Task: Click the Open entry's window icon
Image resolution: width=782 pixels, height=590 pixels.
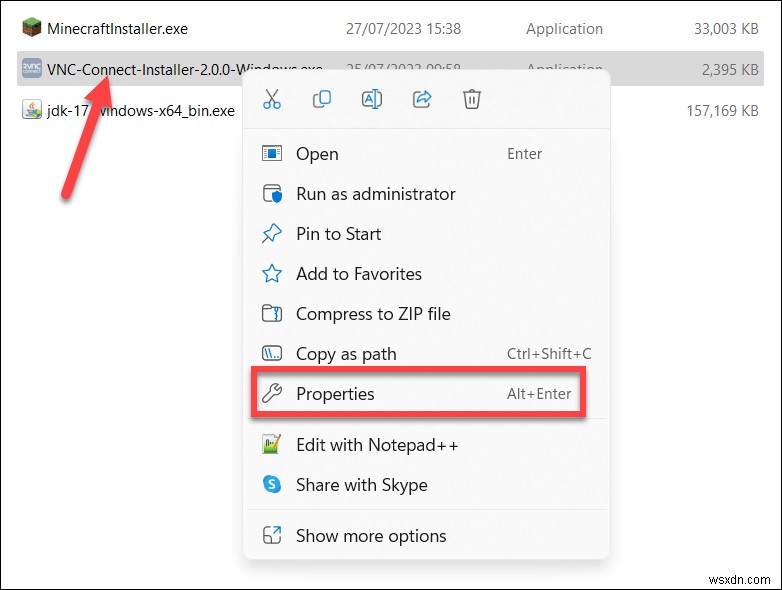Action: point(272,153)
